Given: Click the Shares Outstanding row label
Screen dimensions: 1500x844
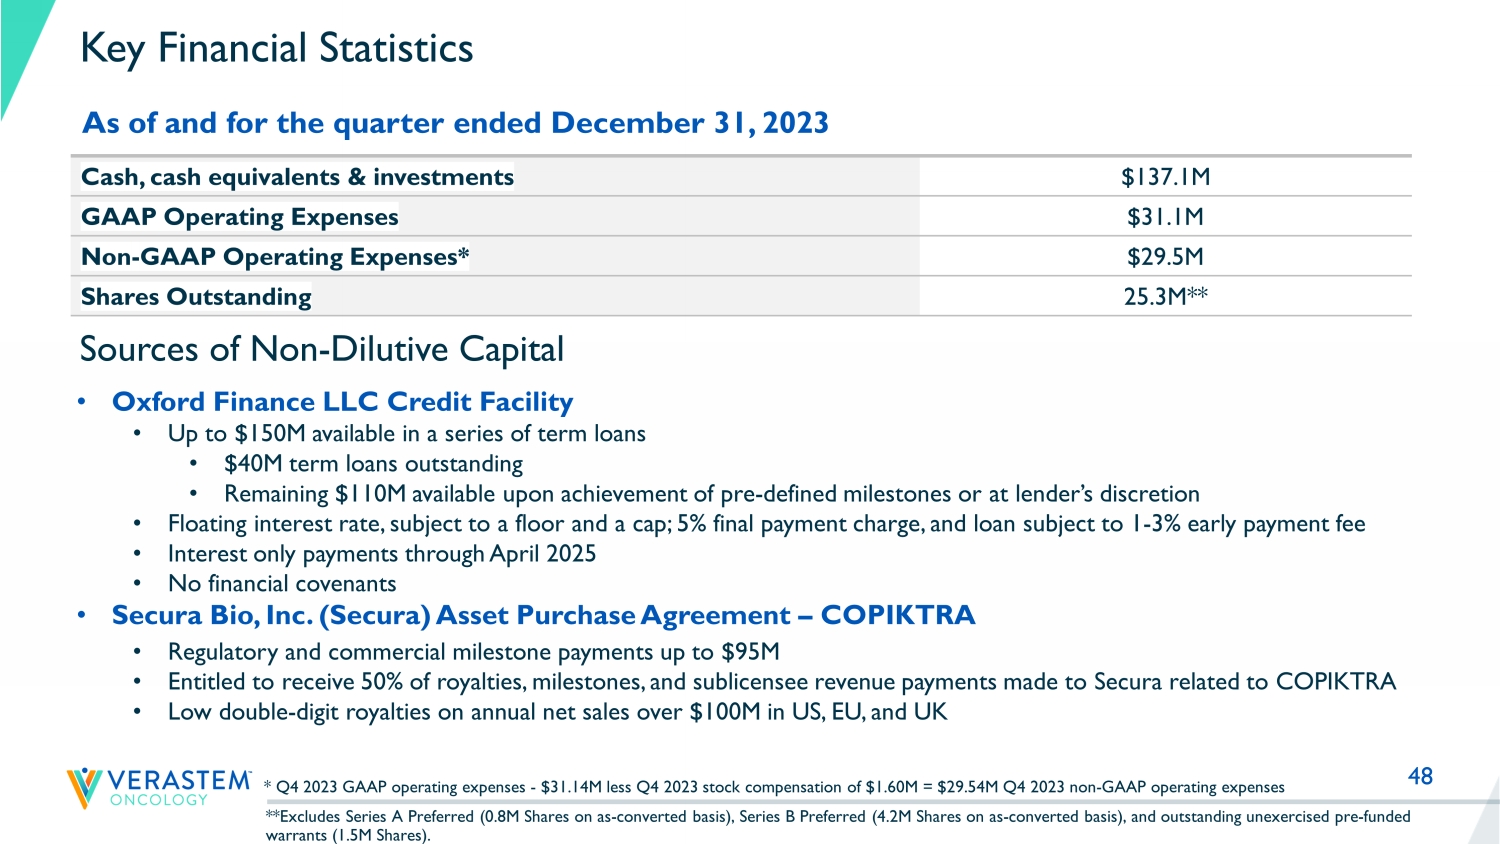Looking at the screenshot, I should pos(196,297).
